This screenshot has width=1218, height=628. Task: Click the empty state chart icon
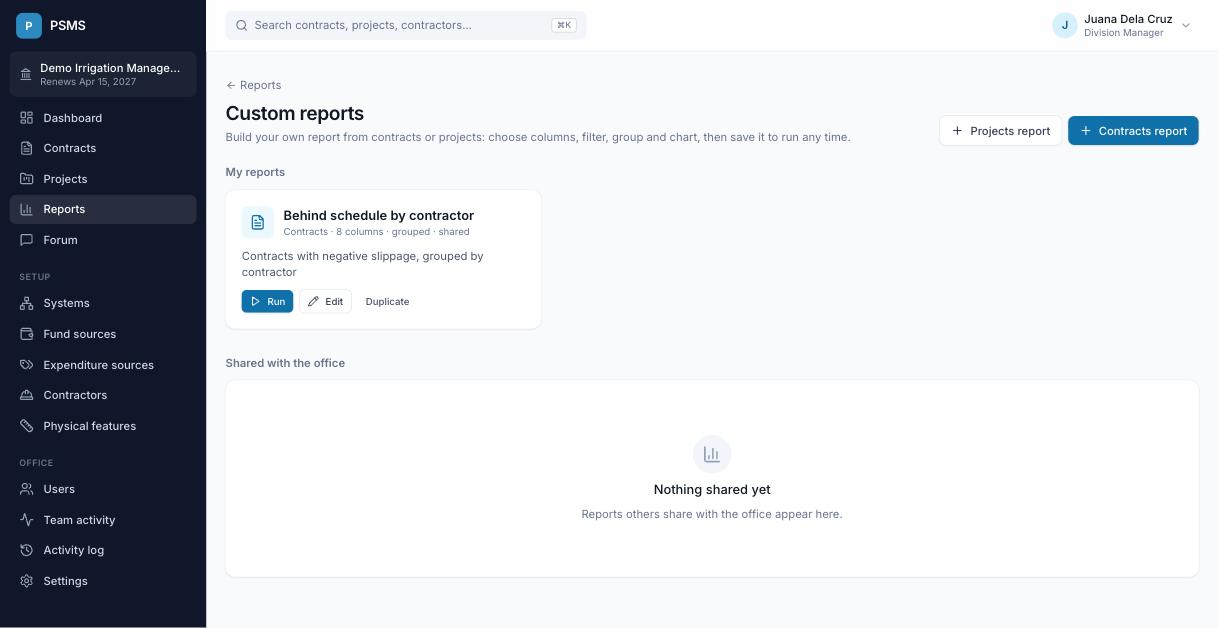pyautogui.click(x=712, y=454)
